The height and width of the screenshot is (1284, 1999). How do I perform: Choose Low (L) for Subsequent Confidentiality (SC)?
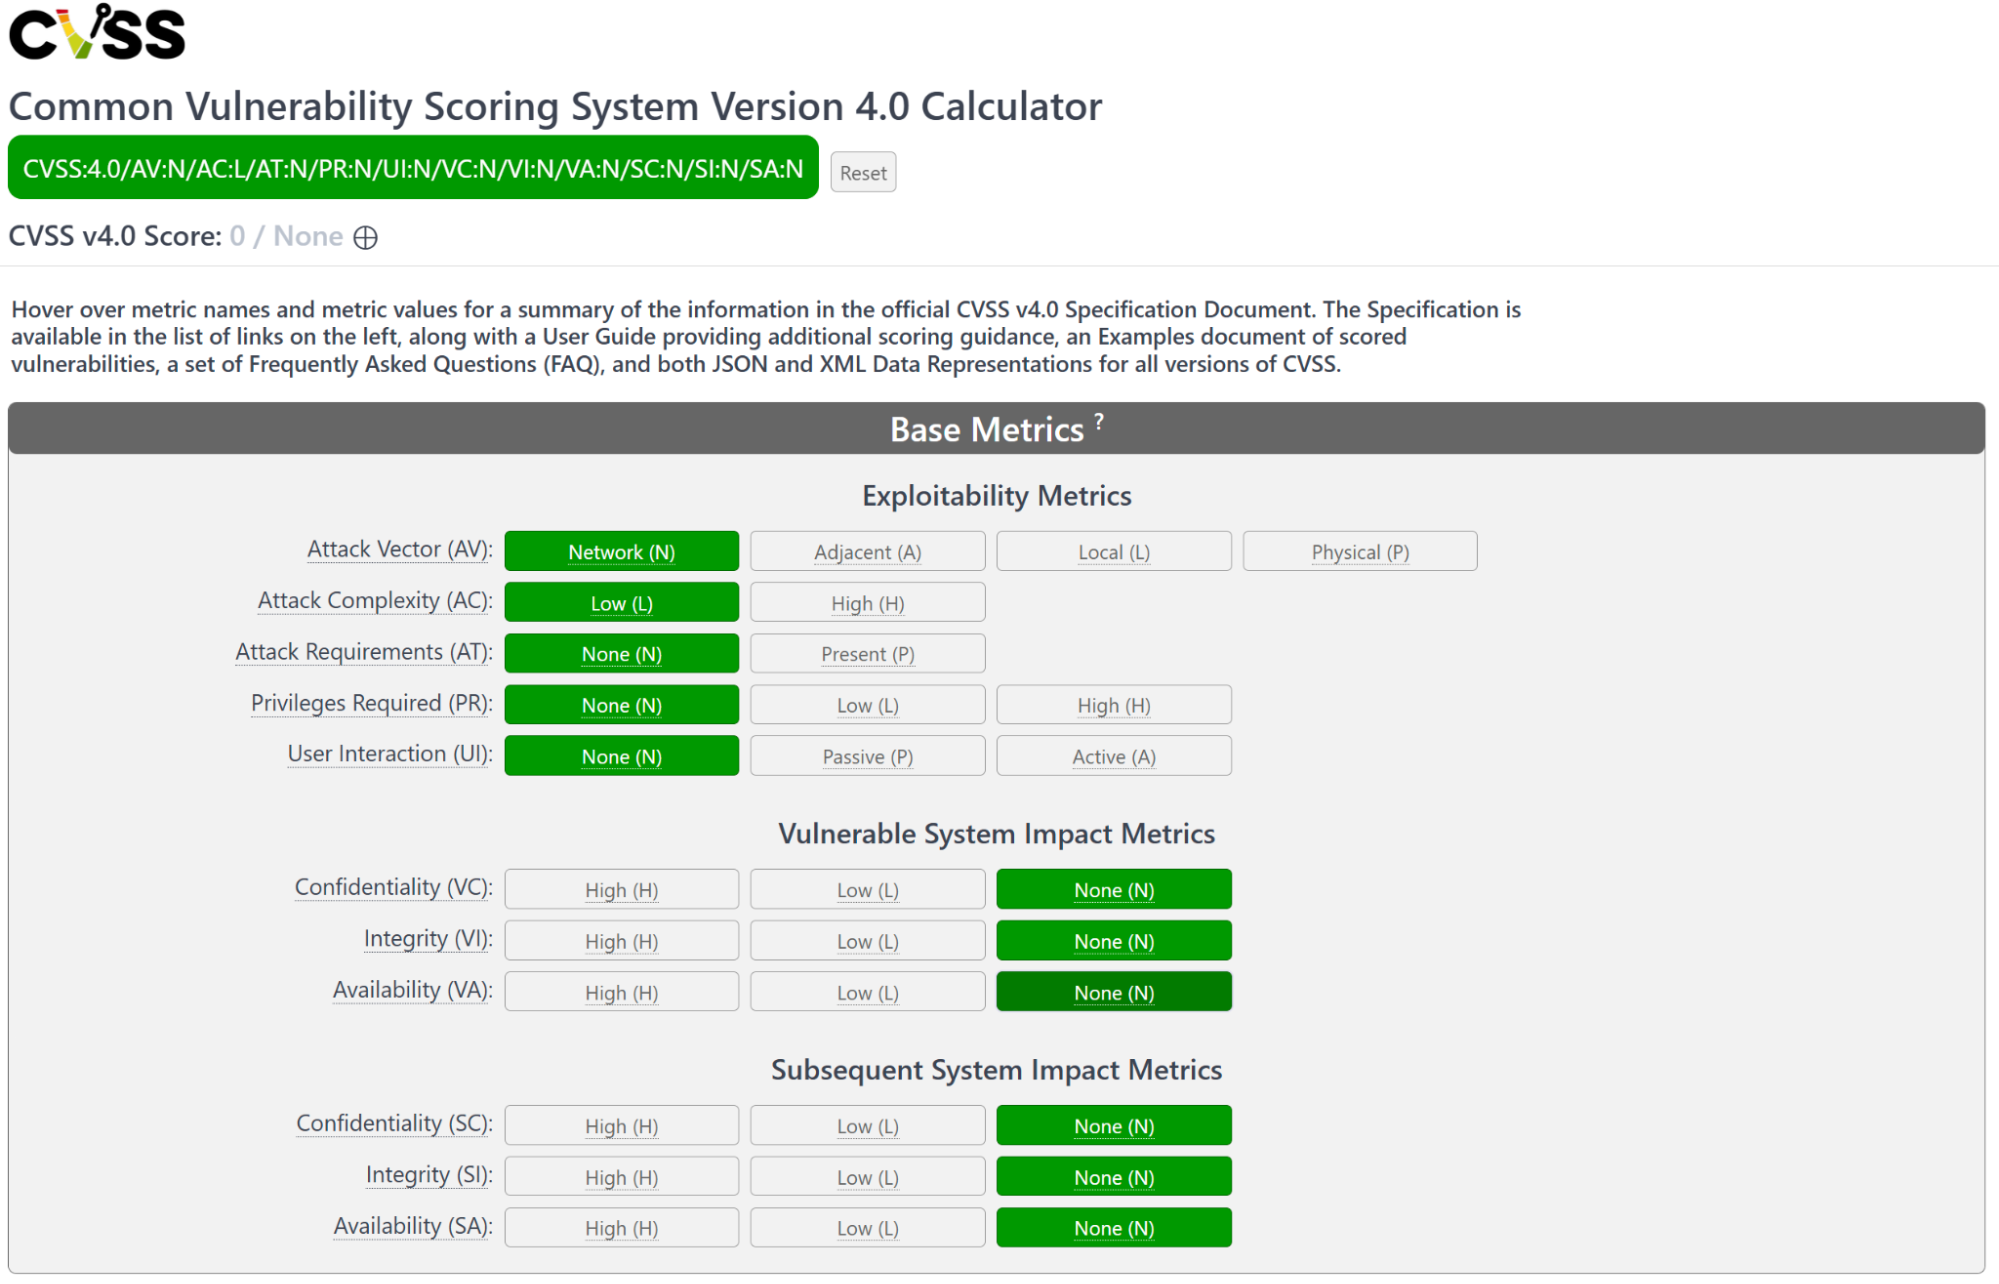coord(867,1126)
